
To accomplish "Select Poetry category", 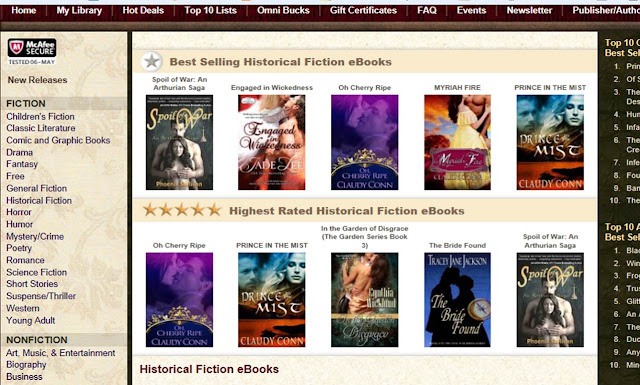I will [x=19, y=248].
